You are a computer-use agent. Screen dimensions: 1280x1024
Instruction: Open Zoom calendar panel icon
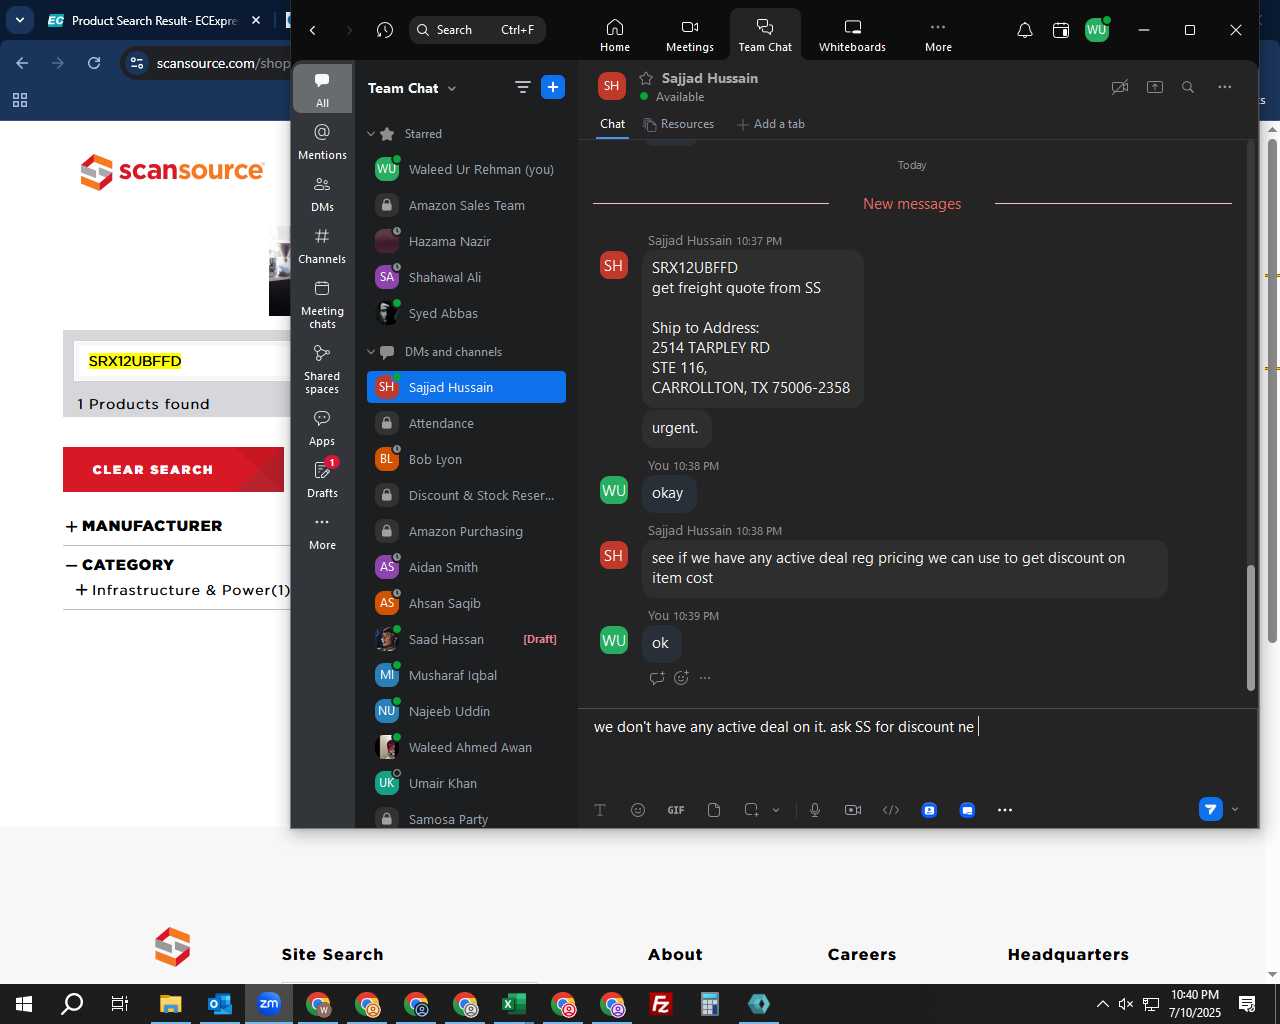point(1061,30)
